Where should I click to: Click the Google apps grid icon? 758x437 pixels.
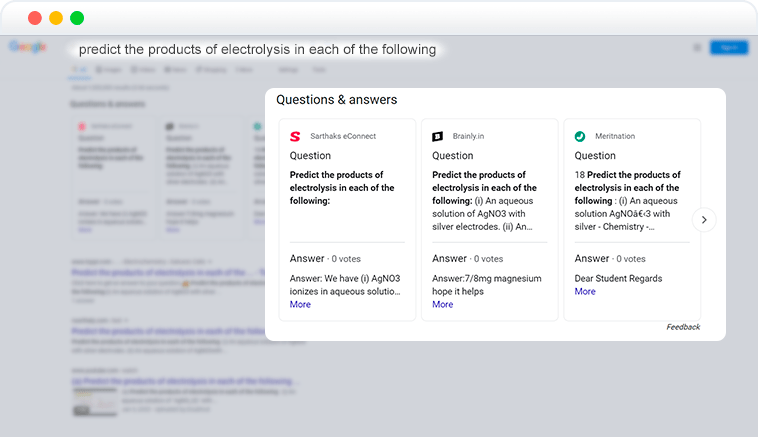697,47
